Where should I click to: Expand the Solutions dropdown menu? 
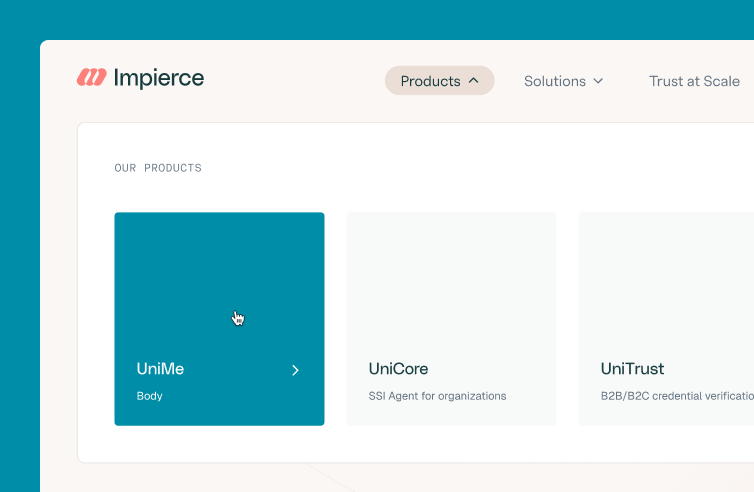(563, 81)
